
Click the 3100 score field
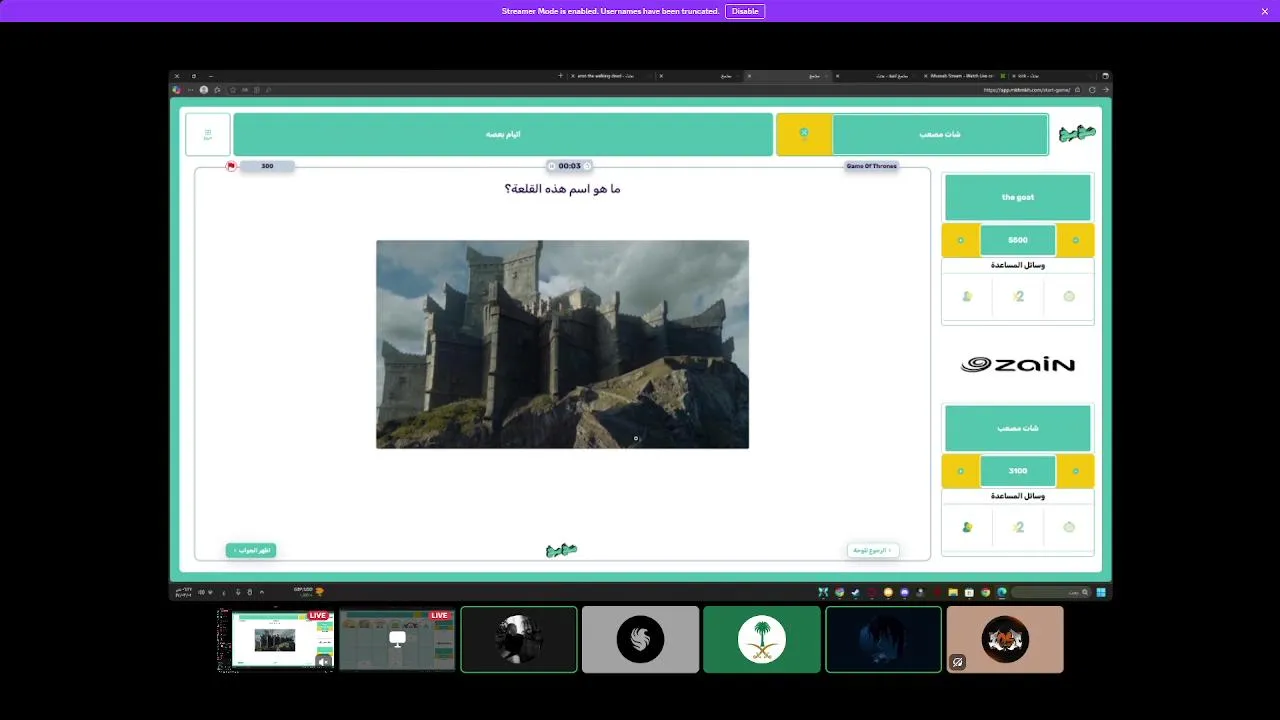point(1018,471)
